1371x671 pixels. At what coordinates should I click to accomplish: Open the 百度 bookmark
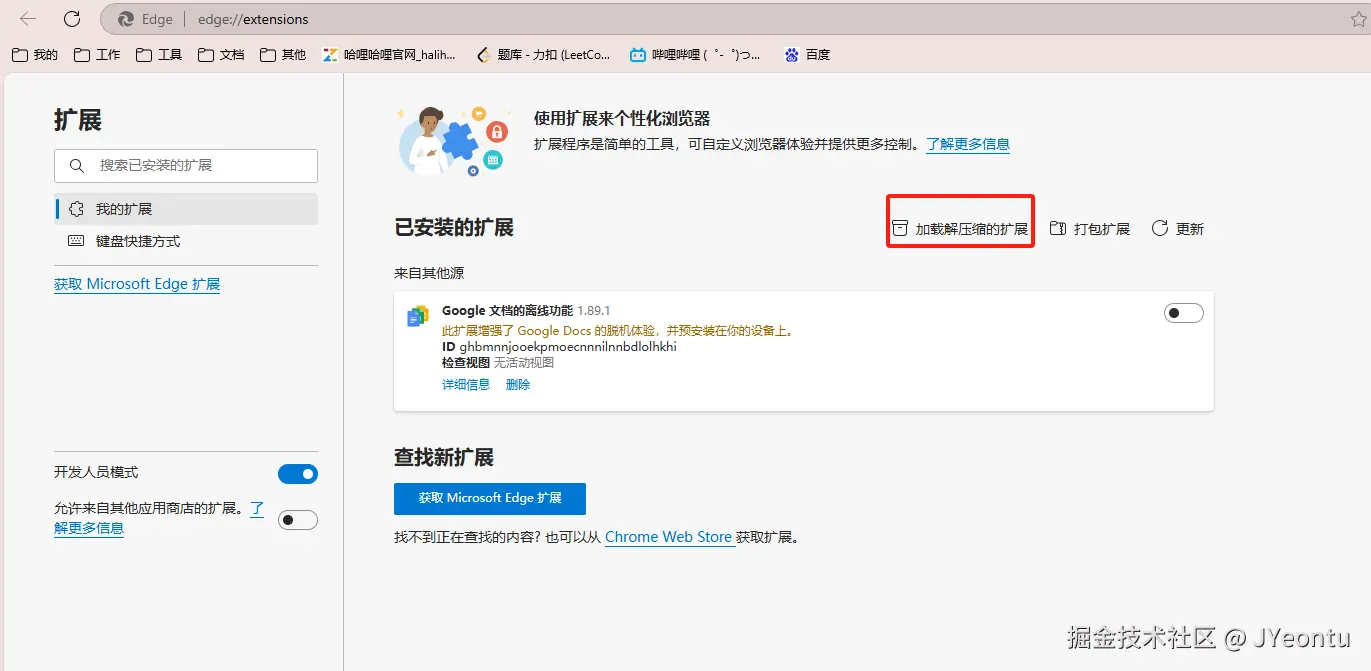point(808,55)
